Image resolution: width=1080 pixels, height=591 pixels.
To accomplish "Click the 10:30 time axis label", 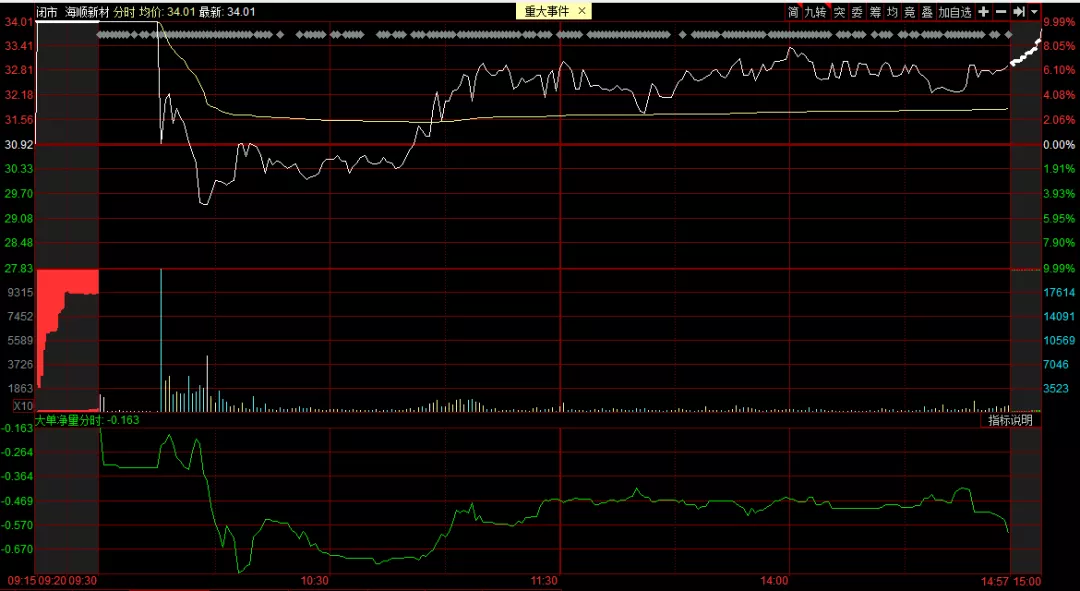I will [315, 581].
